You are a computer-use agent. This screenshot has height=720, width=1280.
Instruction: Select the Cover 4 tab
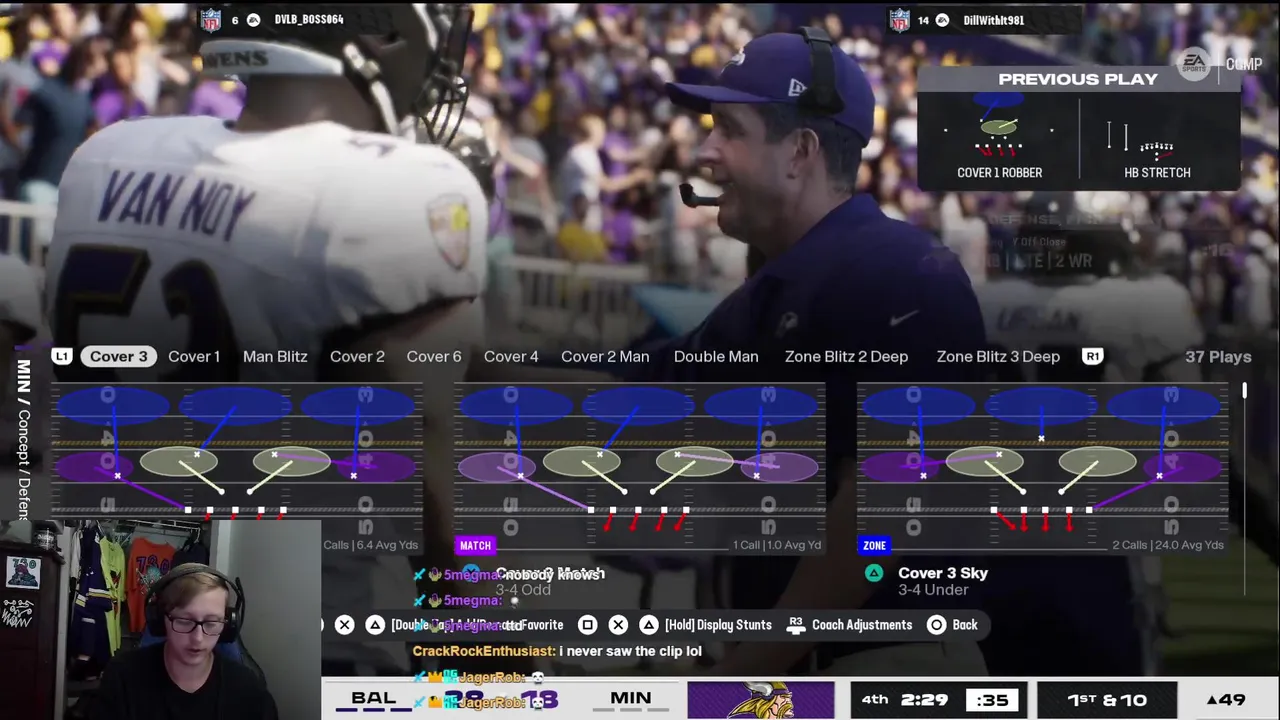(x=511, y=356)
